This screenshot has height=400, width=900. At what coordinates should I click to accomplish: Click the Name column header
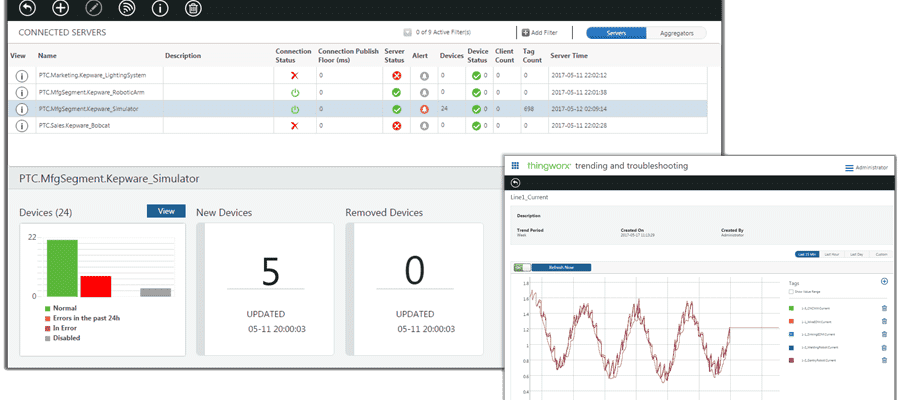47,56
